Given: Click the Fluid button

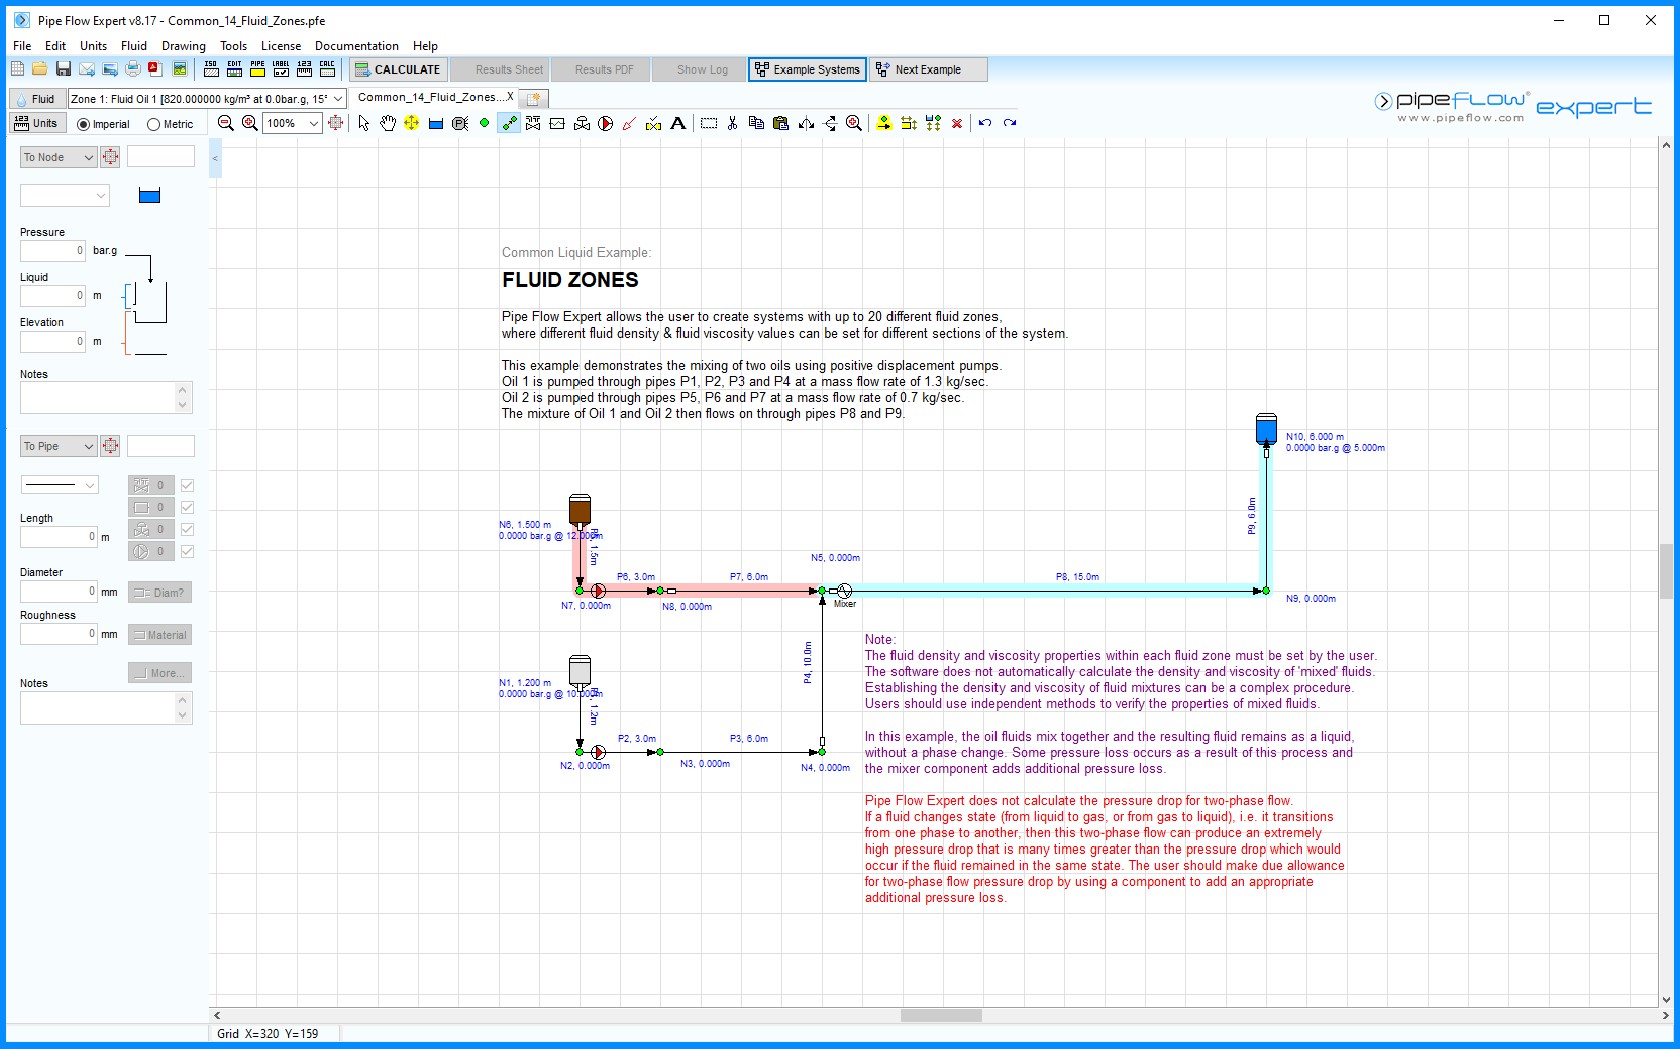Looking at the screenshot, I should pyautogui.click(x=37, y=99).
